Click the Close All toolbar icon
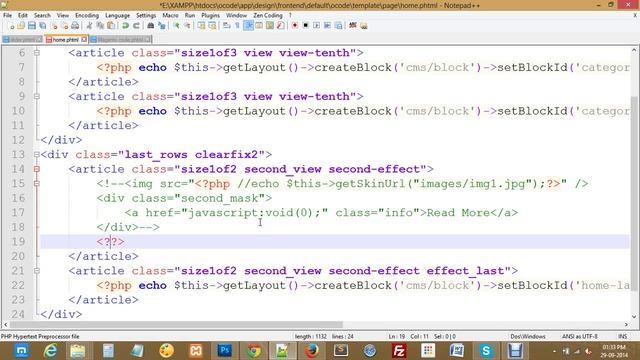 (x=64, y=26)
